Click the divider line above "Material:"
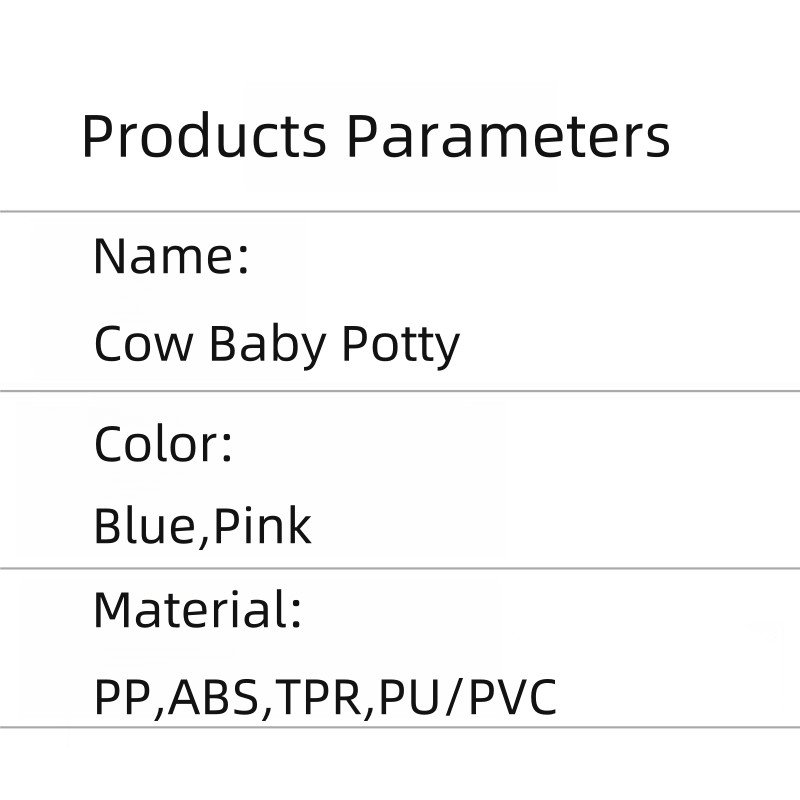This screenshot has width=800, height=800. 400,568
